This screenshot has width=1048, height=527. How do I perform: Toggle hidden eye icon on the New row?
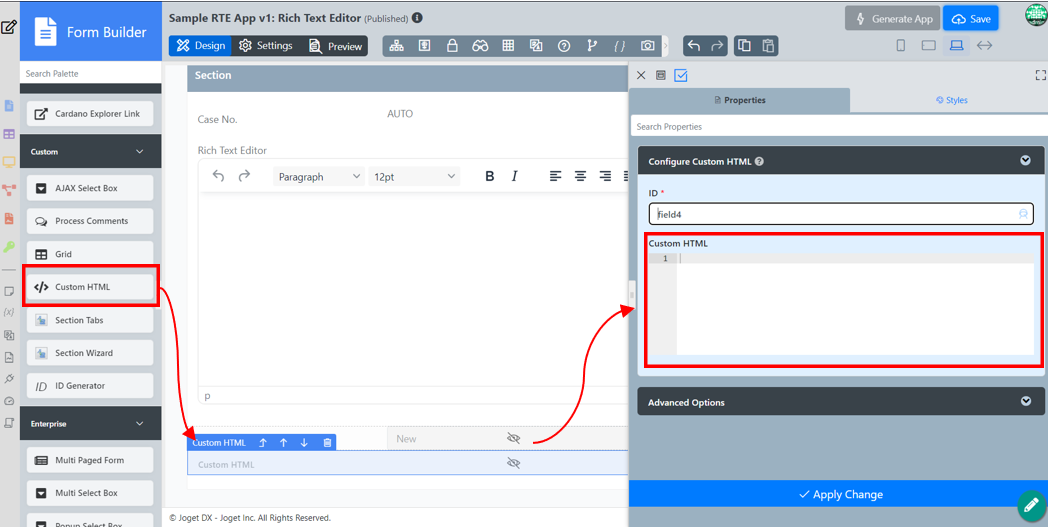514,438
